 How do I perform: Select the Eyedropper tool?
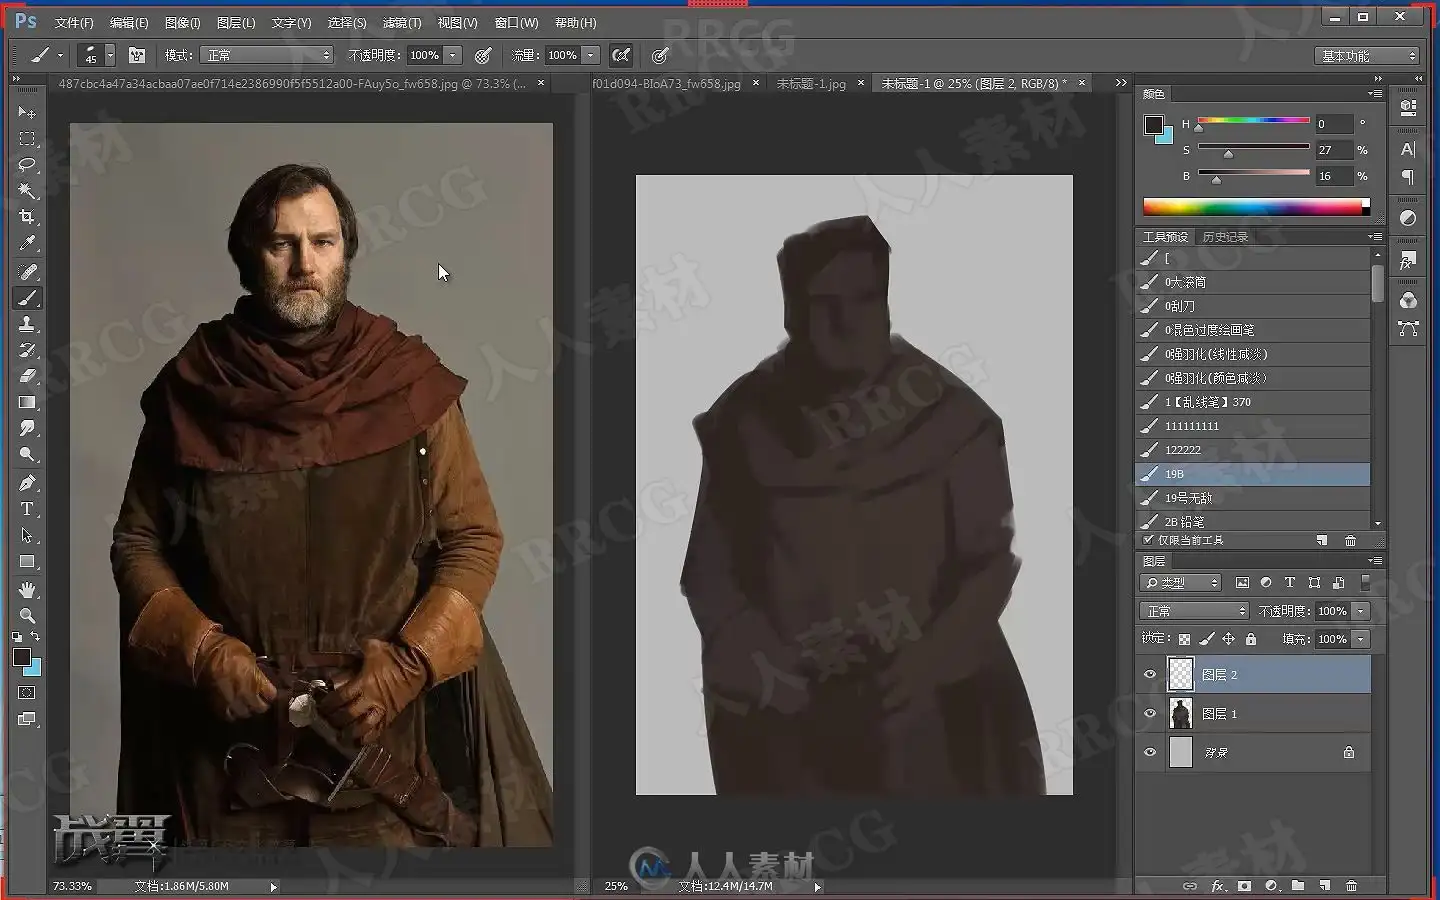click(27, 243)
